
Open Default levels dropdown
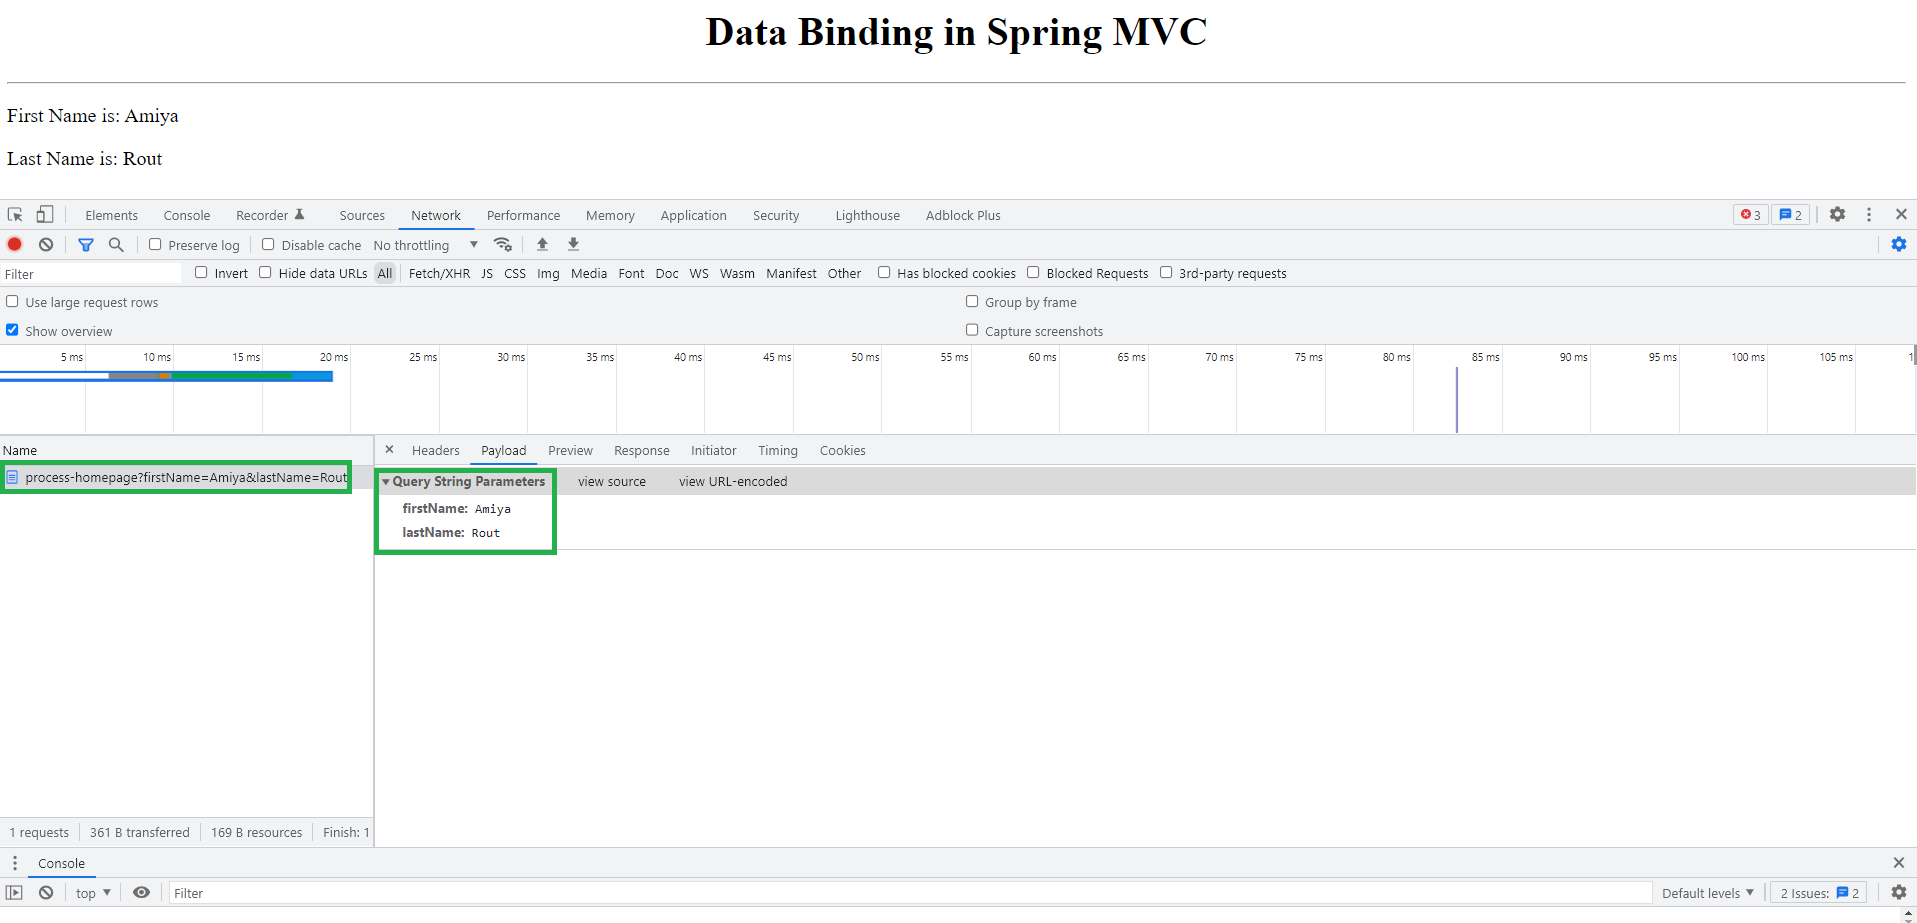click(1707, 893)
